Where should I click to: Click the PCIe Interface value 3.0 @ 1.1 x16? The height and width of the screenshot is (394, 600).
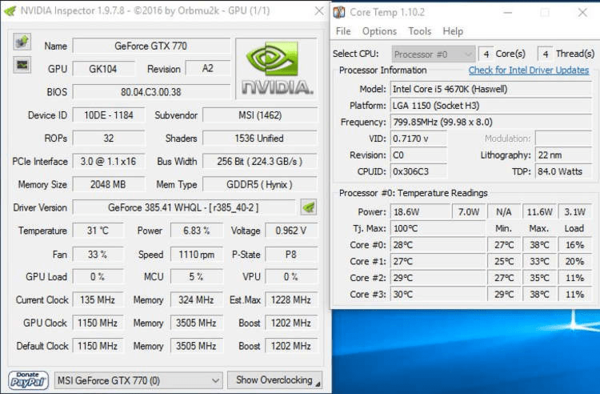click(x=109, y=161)
